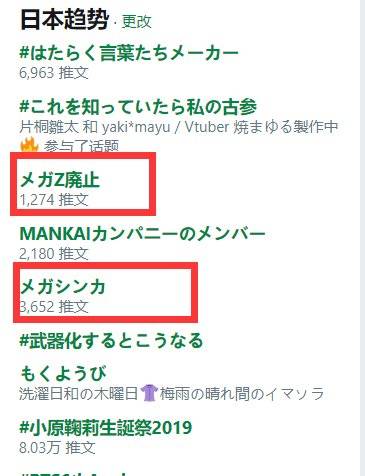Viewport: 365px width, 476px height.
Task: Open the #はたらく言葉たちメーカー trend
Action: click(x=129, y=53)
